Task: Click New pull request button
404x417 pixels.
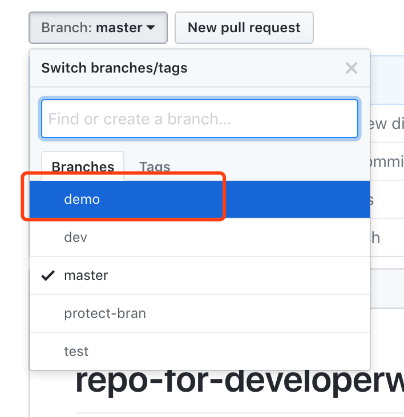Action: click(x=244, y=28)
